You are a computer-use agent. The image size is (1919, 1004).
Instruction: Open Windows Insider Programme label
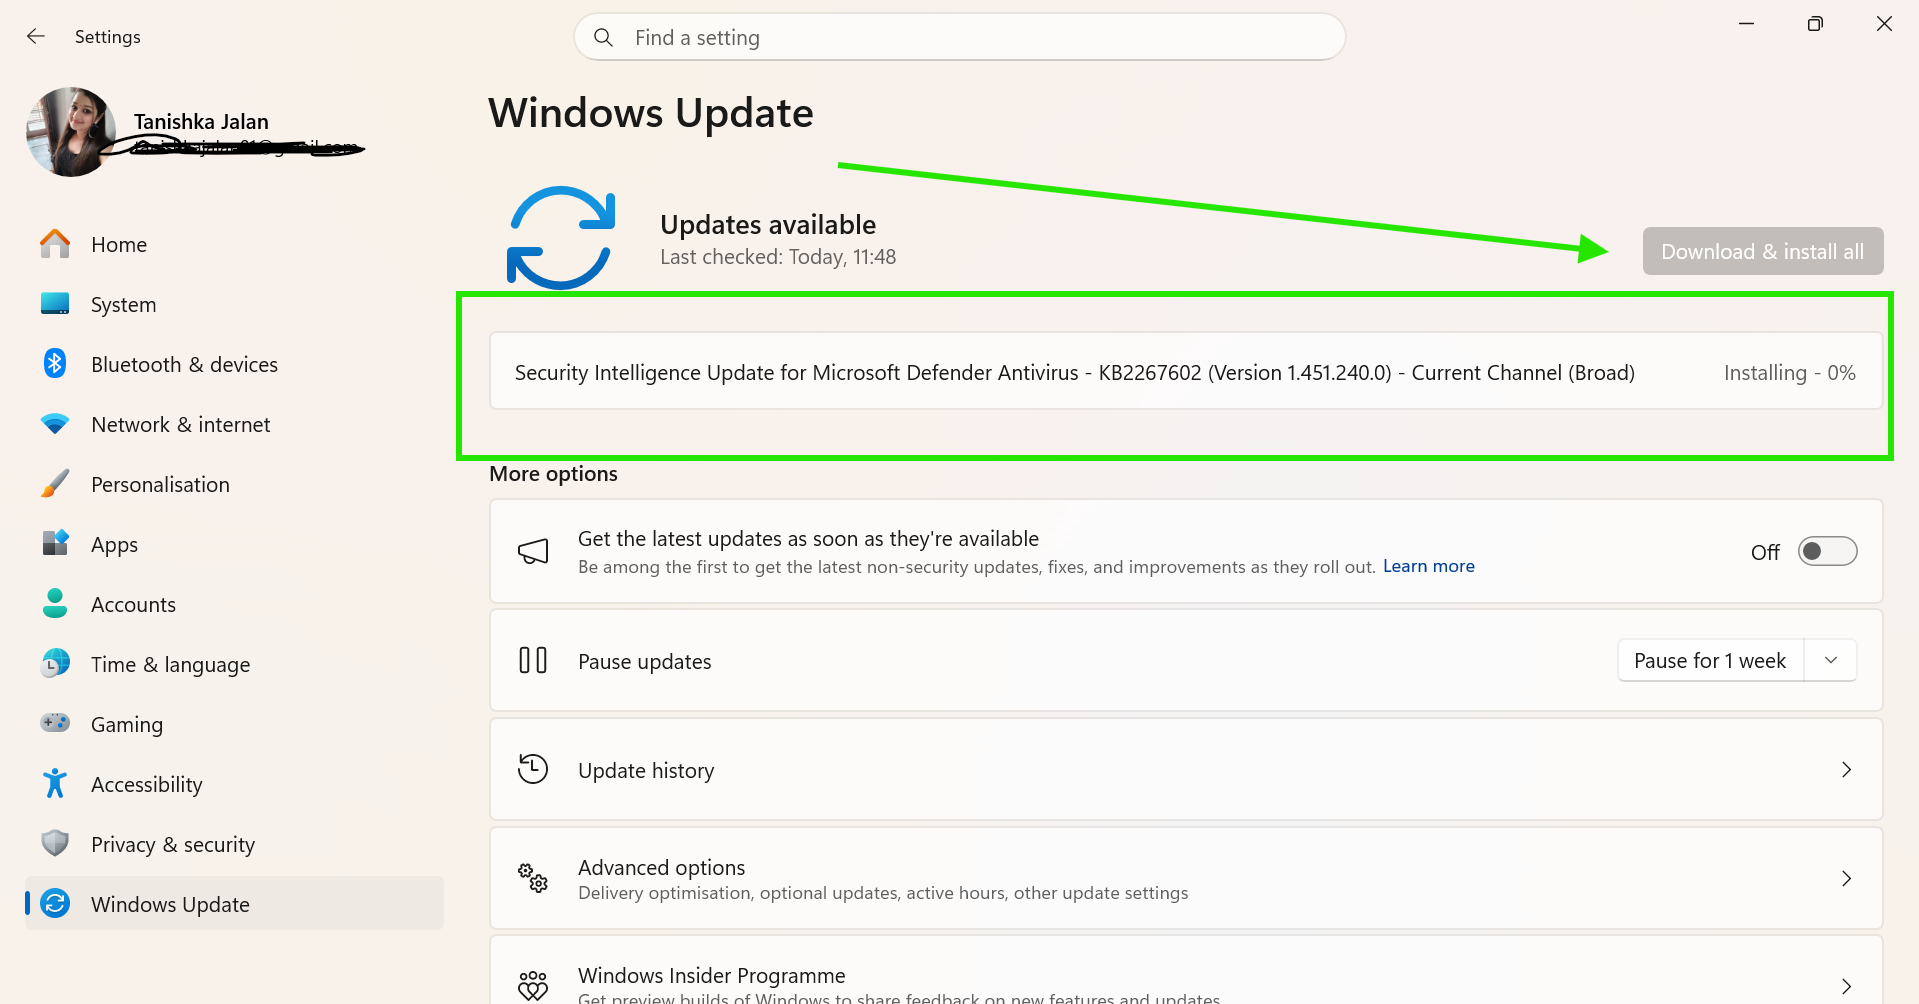712,975
